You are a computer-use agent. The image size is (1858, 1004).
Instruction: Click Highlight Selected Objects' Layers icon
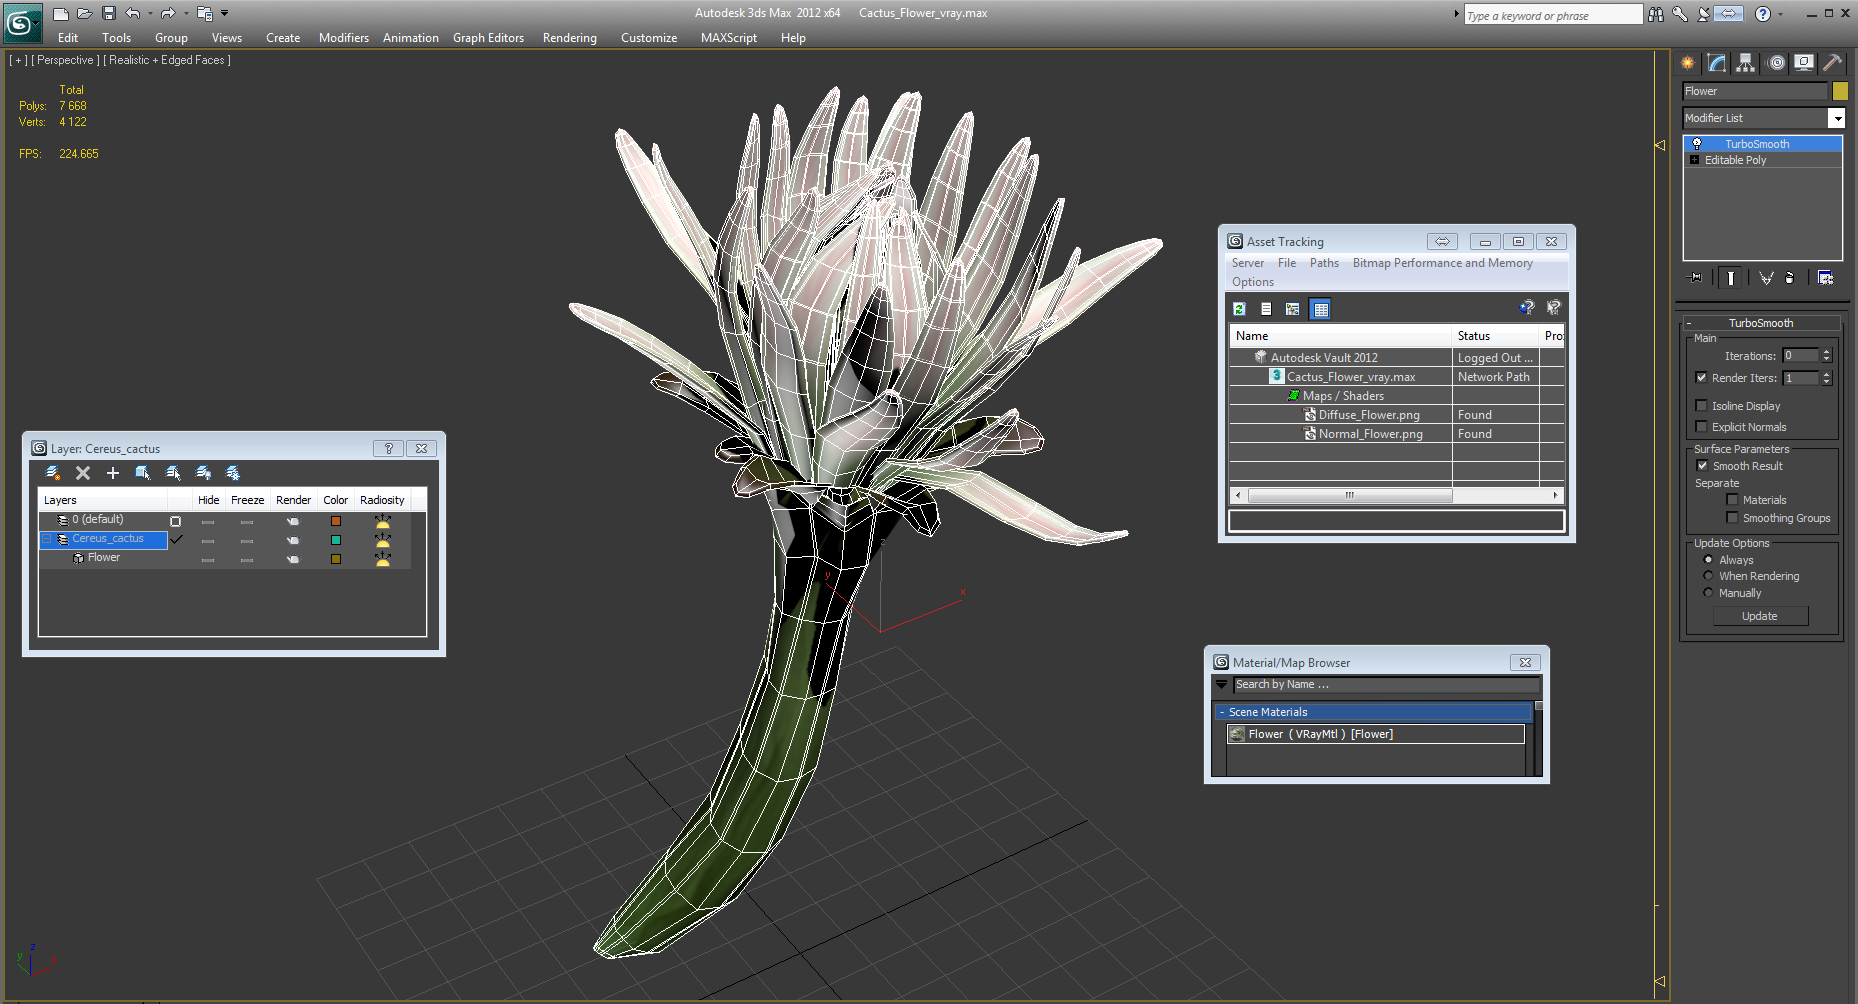173,473
